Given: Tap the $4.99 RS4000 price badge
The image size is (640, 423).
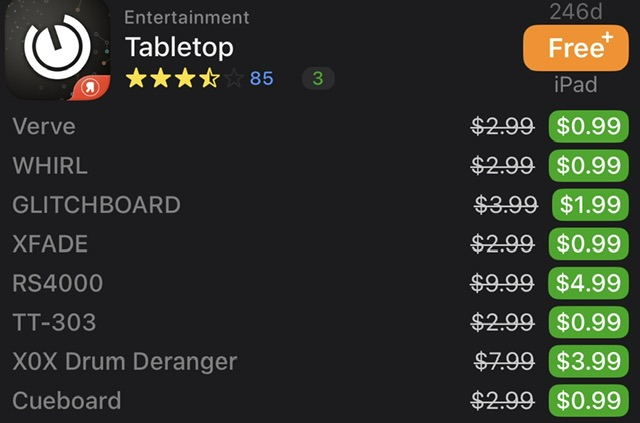Looking at the screenshot, I should pyautogui.click(x=590, y=283).
